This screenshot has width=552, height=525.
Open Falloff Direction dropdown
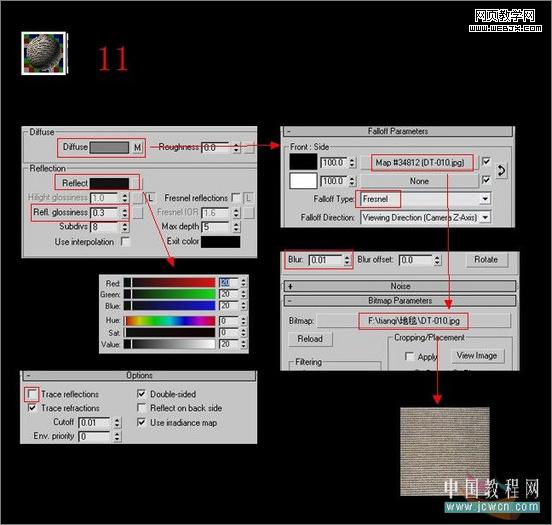485,217
